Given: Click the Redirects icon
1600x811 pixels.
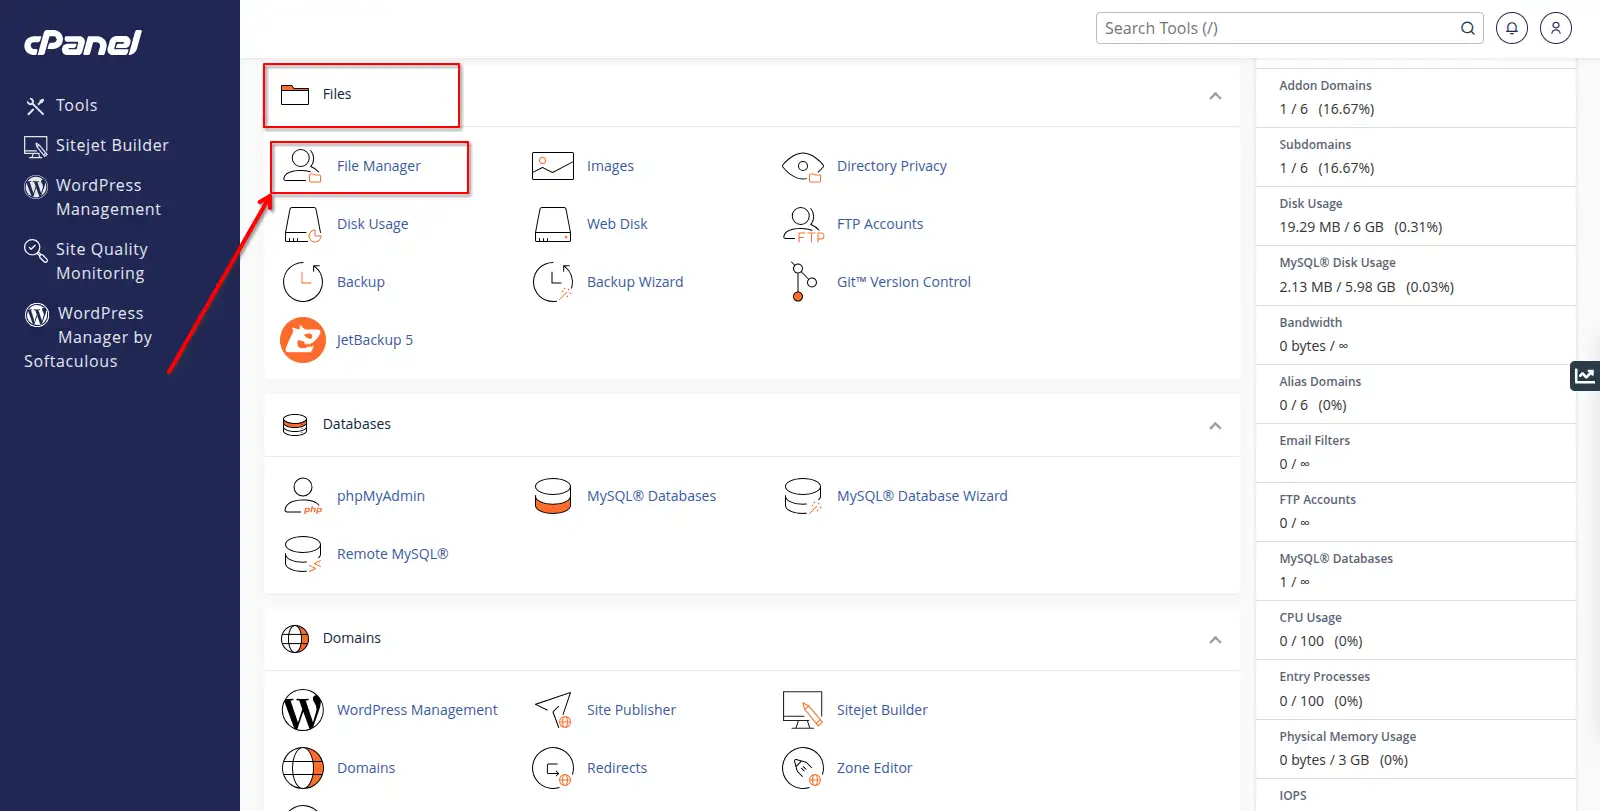Looking at the screenshot, I should click(553, 768).
